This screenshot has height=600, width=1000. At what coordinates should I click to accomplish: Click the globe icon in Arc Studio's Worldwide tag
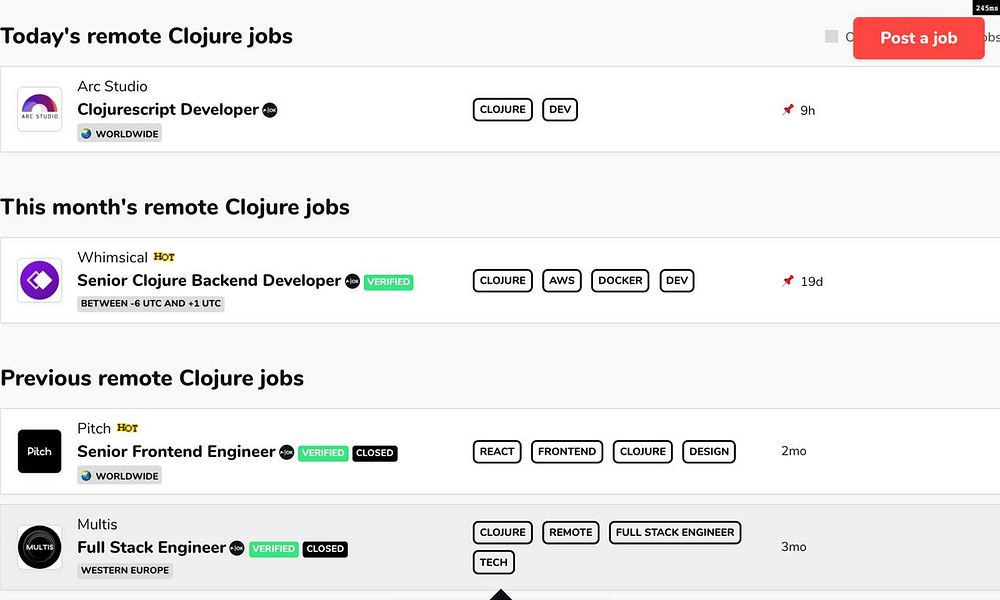(86, 134)
